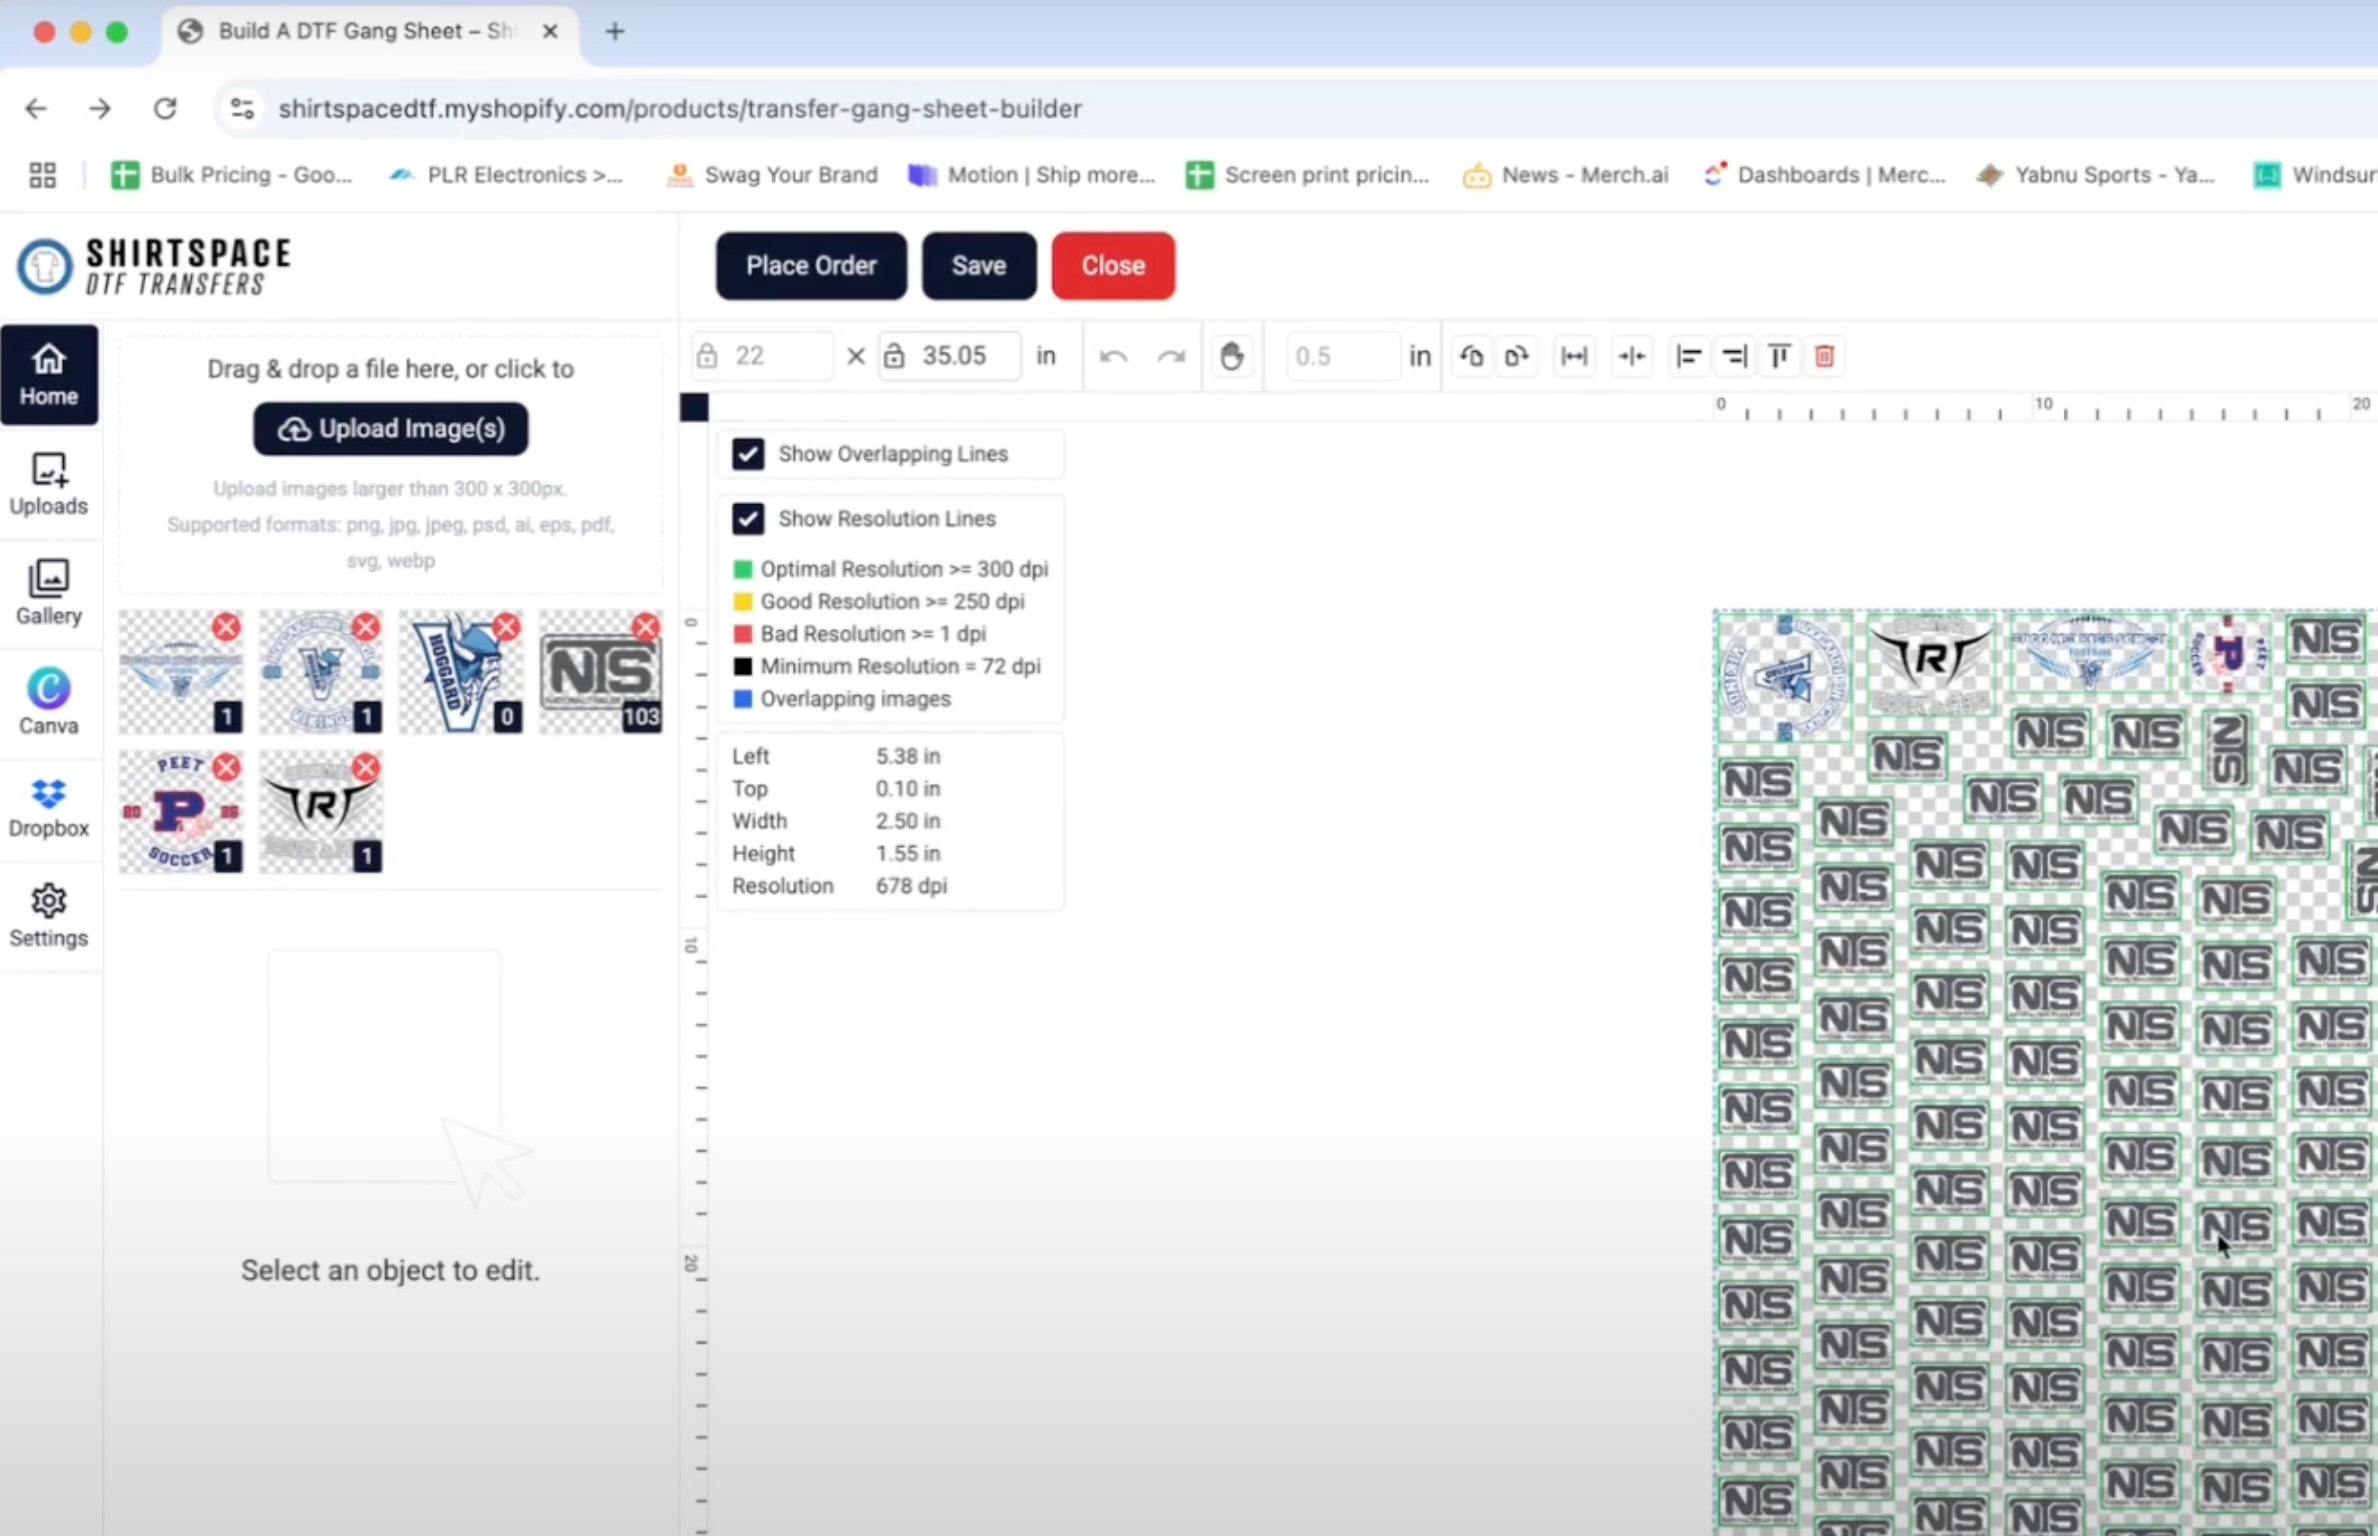Open News - Merch.ai bookmark

tap(1566, 175)
